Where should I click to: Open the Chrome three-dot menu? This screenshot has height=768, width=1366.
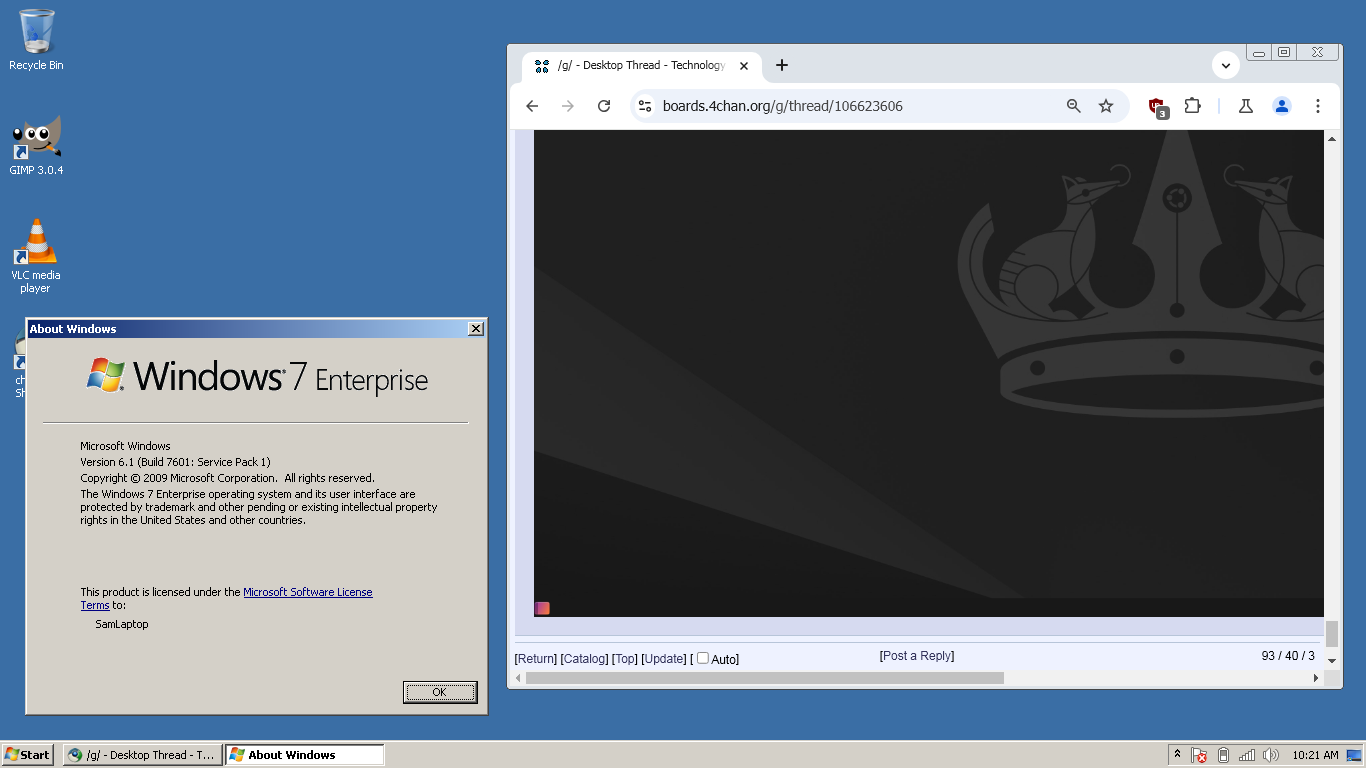tap(1318, 106)
